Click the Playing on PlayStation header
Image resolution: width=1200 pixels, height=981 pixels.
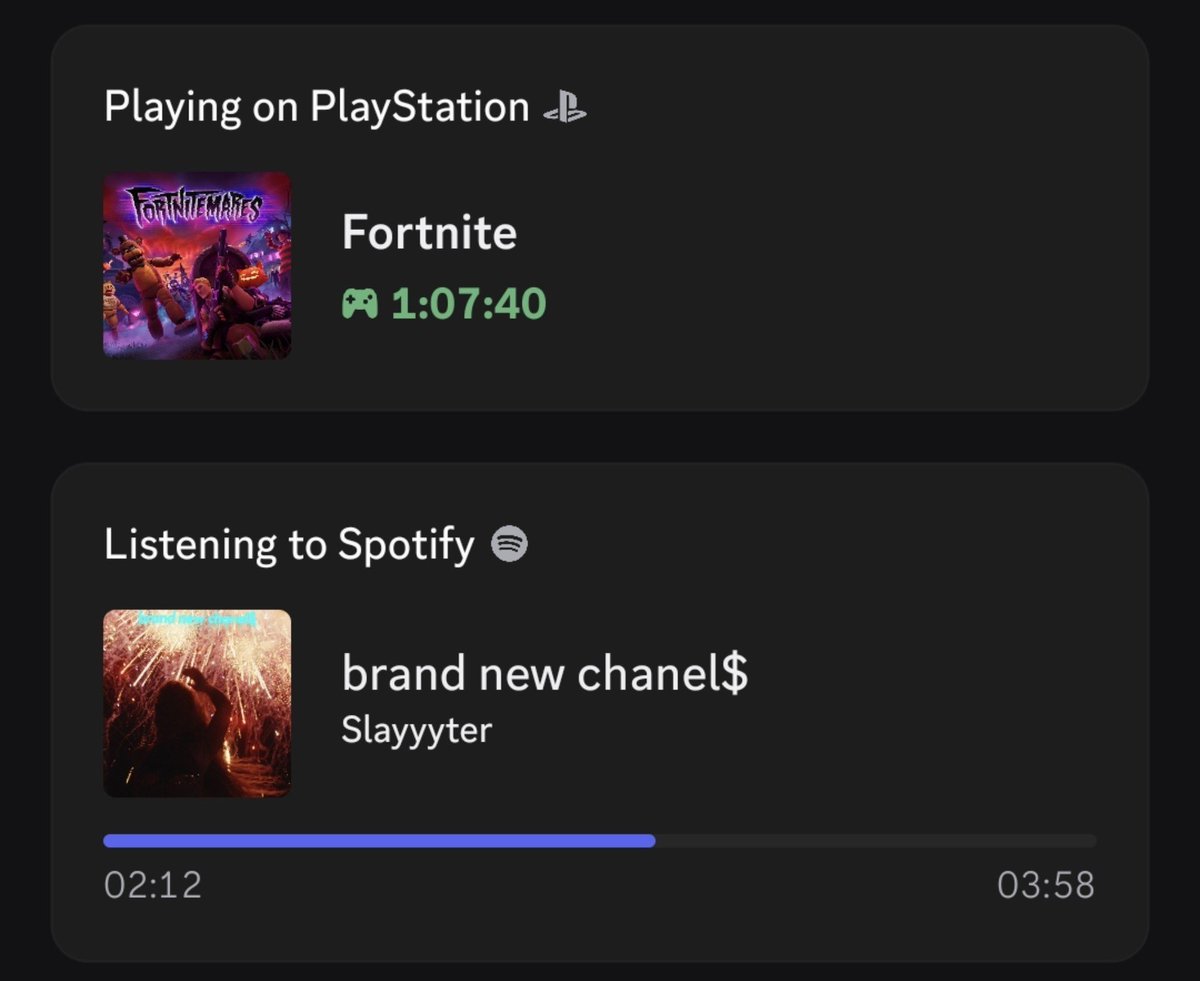[x=316, y=107]
